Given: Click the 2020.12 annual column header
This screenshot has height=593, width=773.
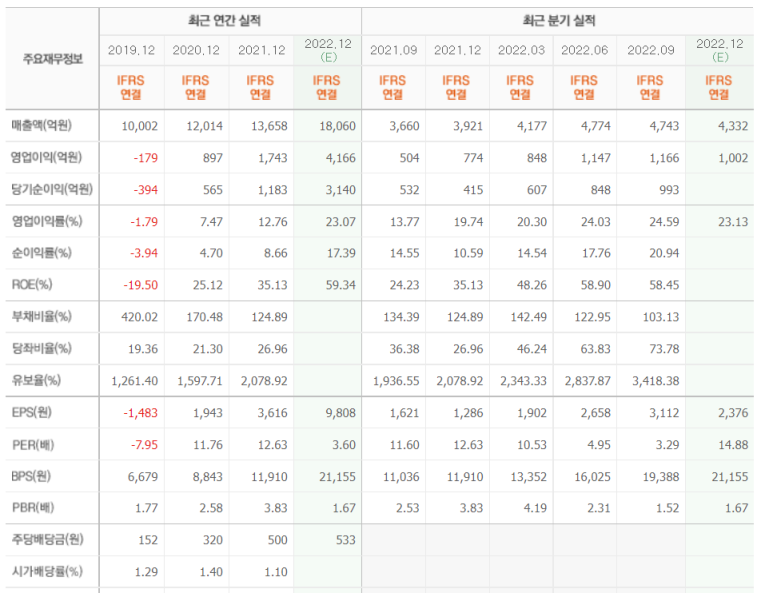Looking at the screenshot, I should (x=196, y=50).
